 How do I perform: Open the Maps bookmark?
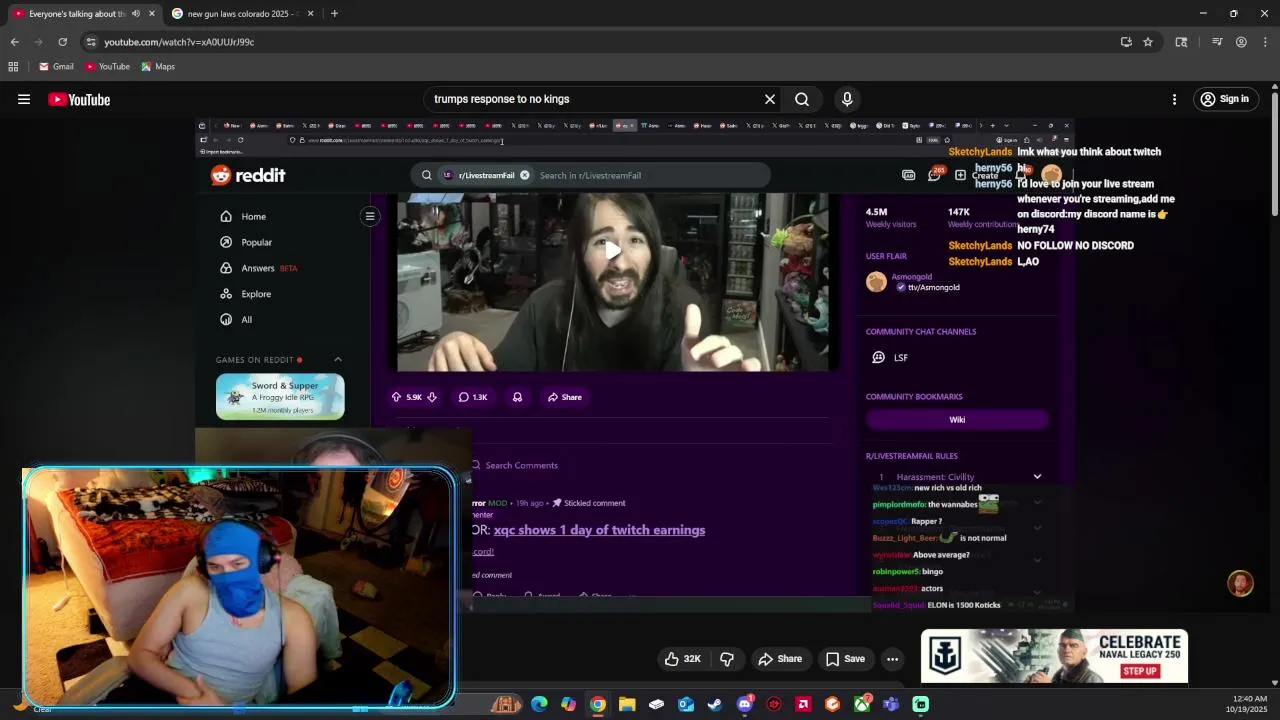(x=158, y=67)
